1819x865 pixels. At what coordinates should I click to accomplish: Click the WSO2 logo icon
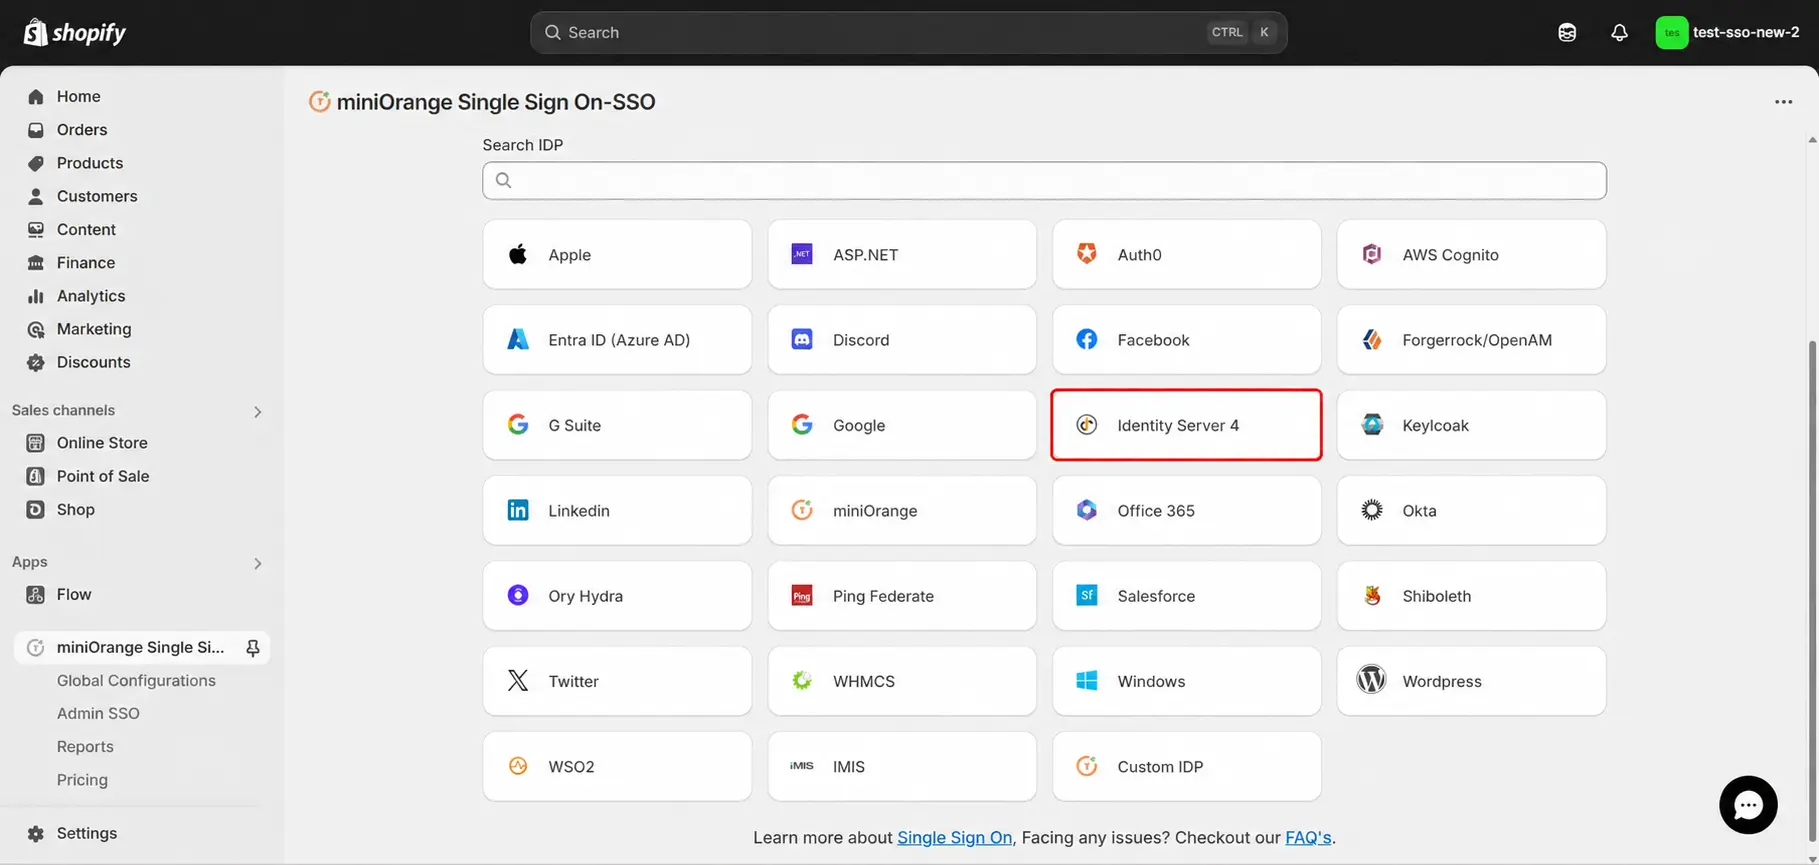click(518, 766)
